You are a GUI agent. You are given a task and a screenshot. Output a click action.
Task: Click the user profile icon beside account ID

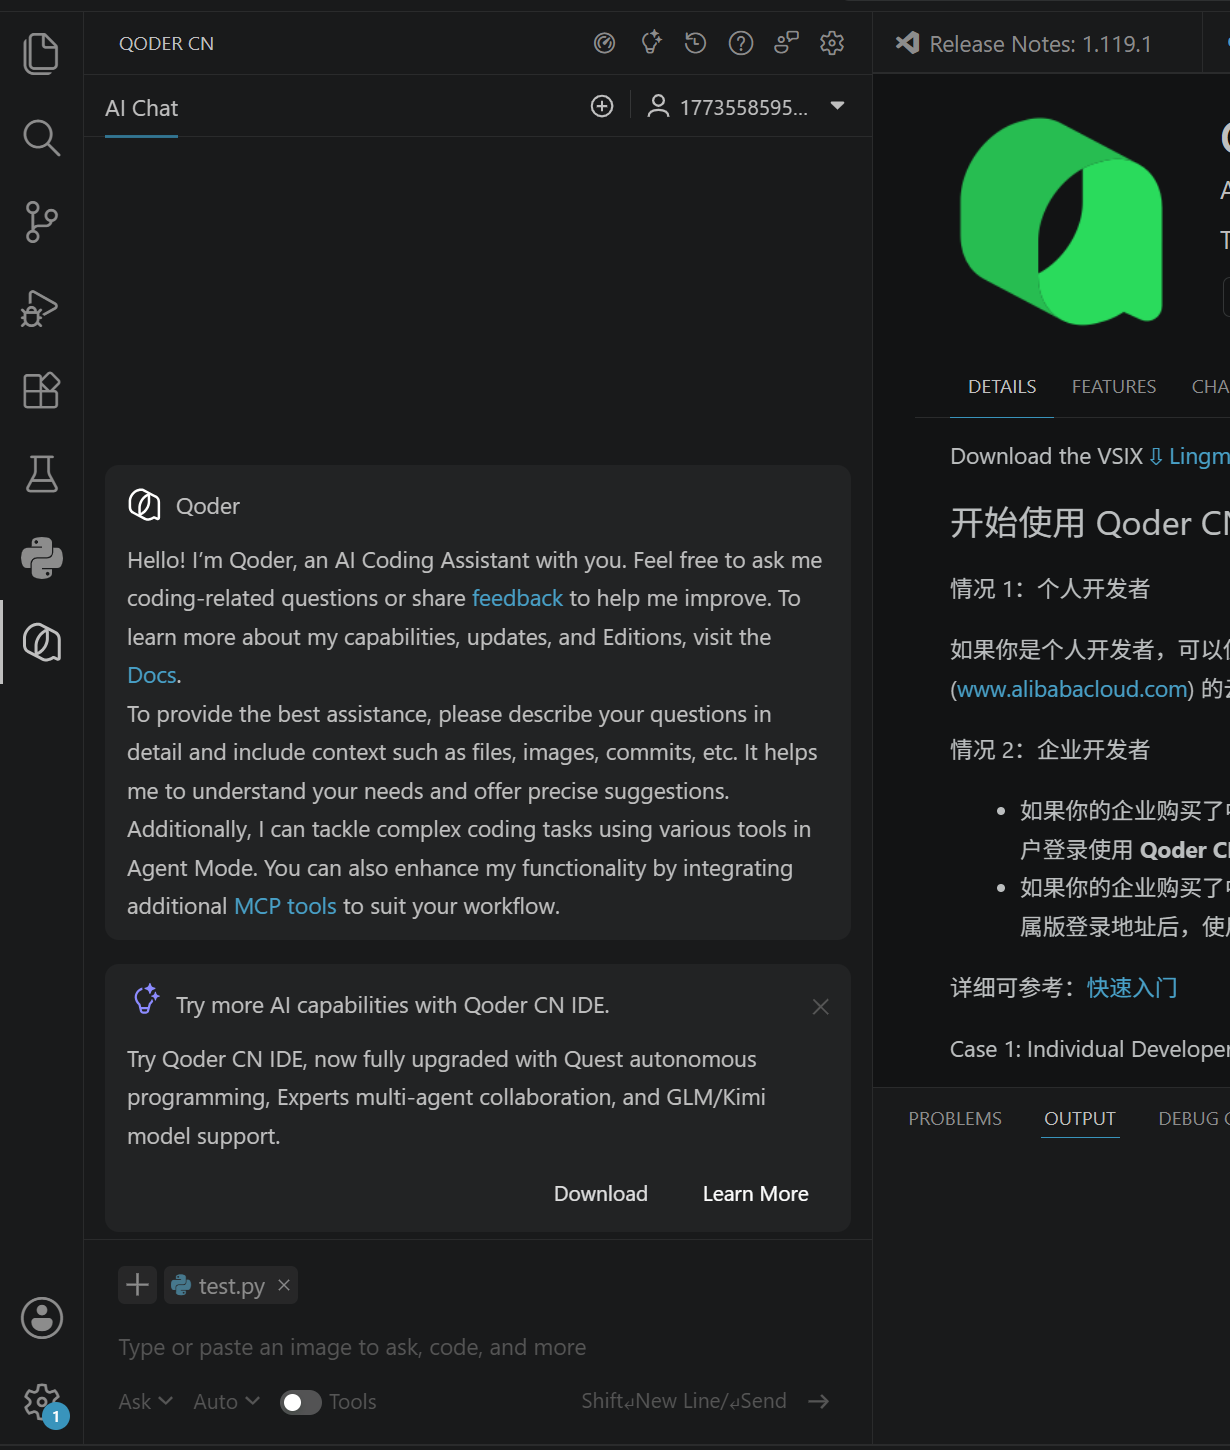point(658,106)
